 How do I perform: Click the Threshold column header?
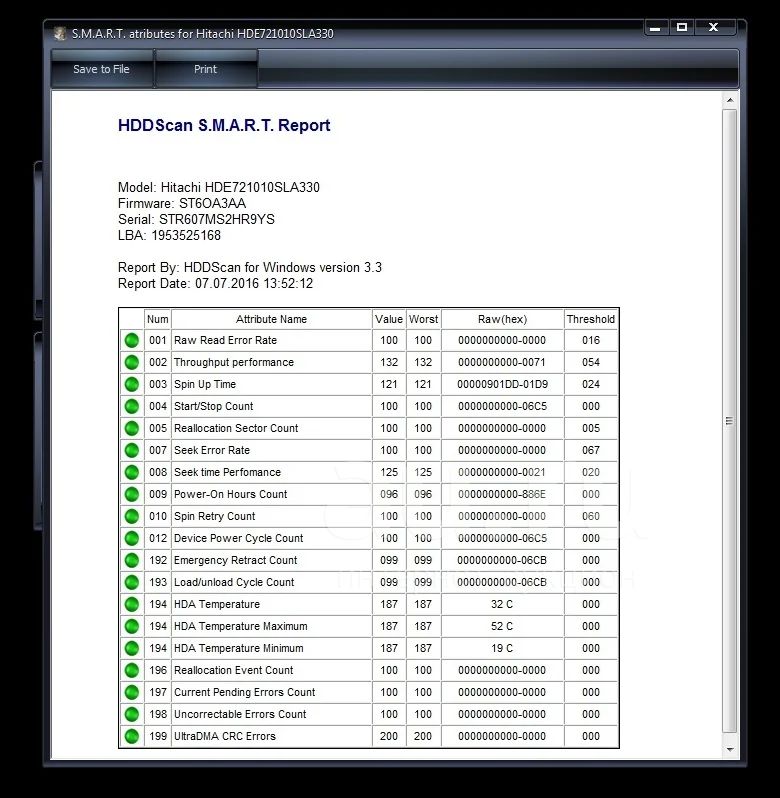coord(591,319)
